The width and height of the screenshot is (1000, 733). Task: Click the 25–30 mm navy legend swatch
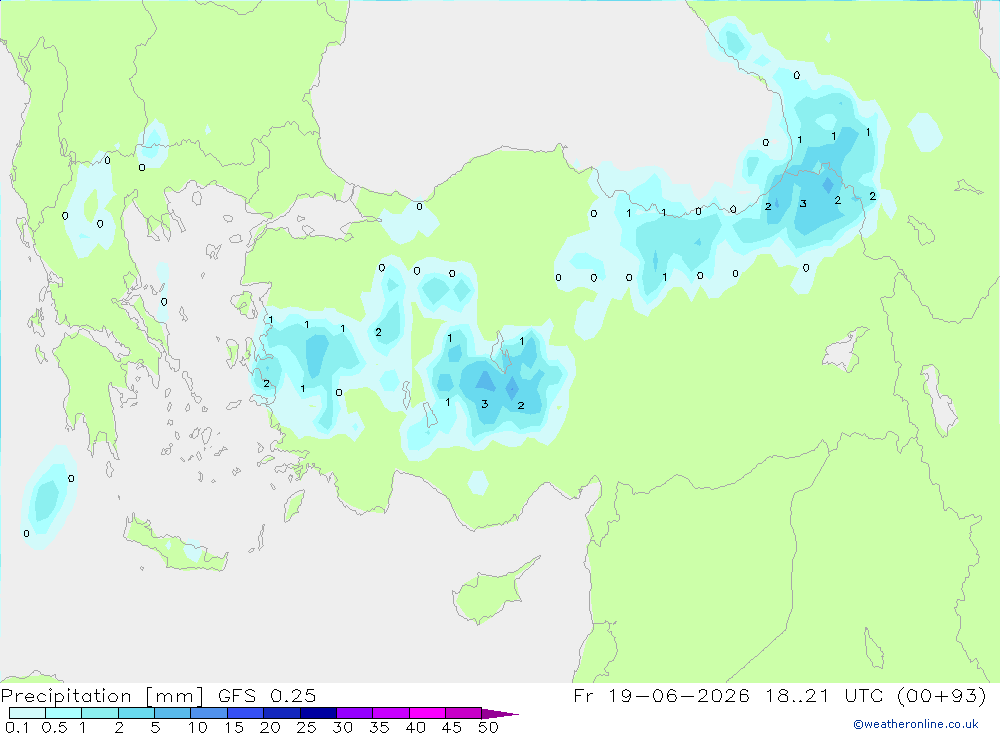point(318,713)
